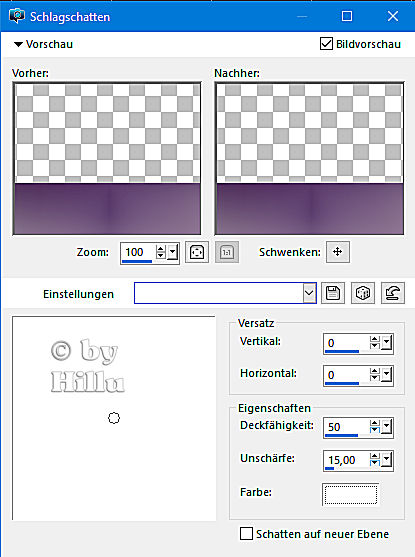Open the Zoom slider dropdown arrow
The height and width of the screenshot is (557, 415).
[173, 253]
